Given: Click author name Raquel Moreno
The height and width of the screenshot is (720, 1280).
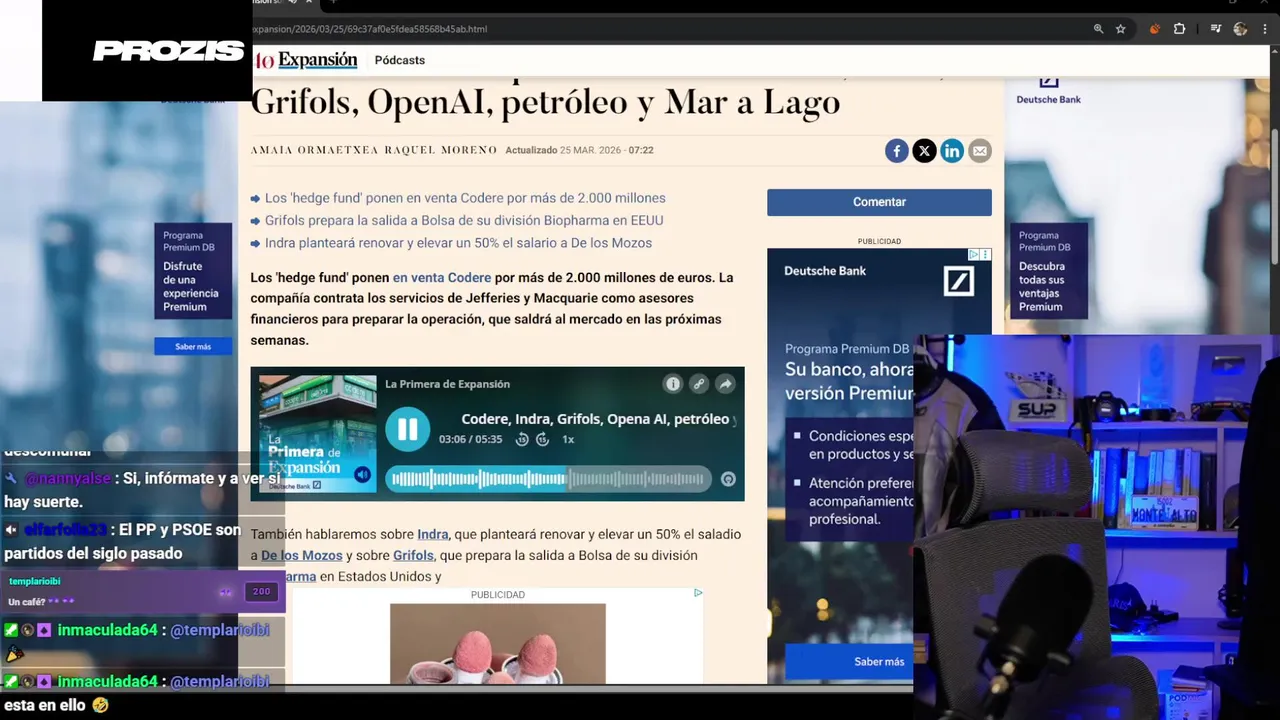Looking at the screenshot, I should [440, 150].
